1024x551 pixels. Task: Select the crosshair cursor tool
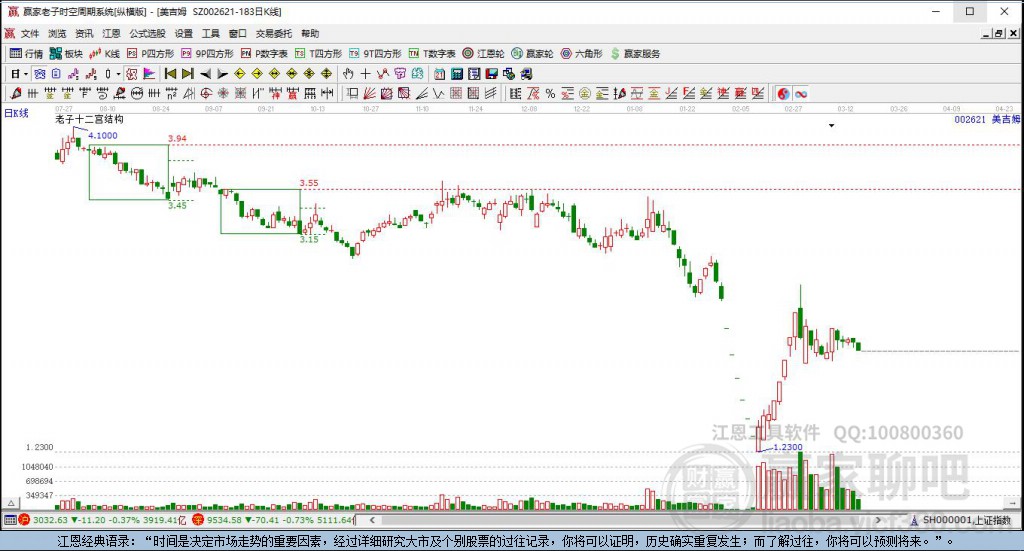coord(366,74)
